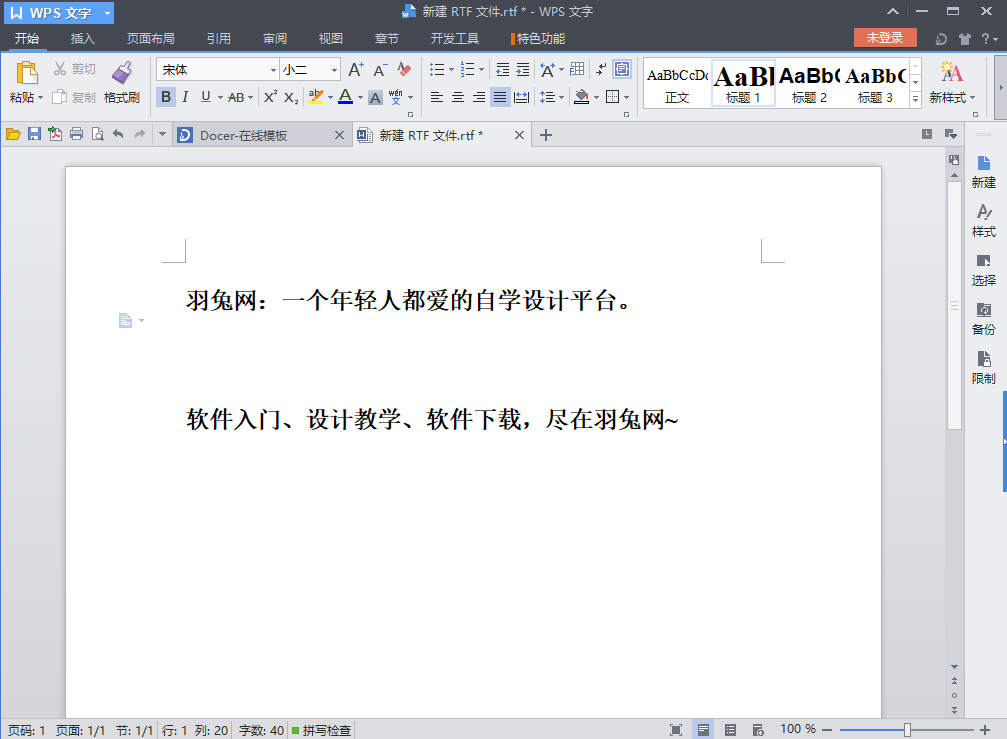Viewport: 1007px width, 739px height.
Task: Open the Styles sidebar panel
Action: pos(983,221)
